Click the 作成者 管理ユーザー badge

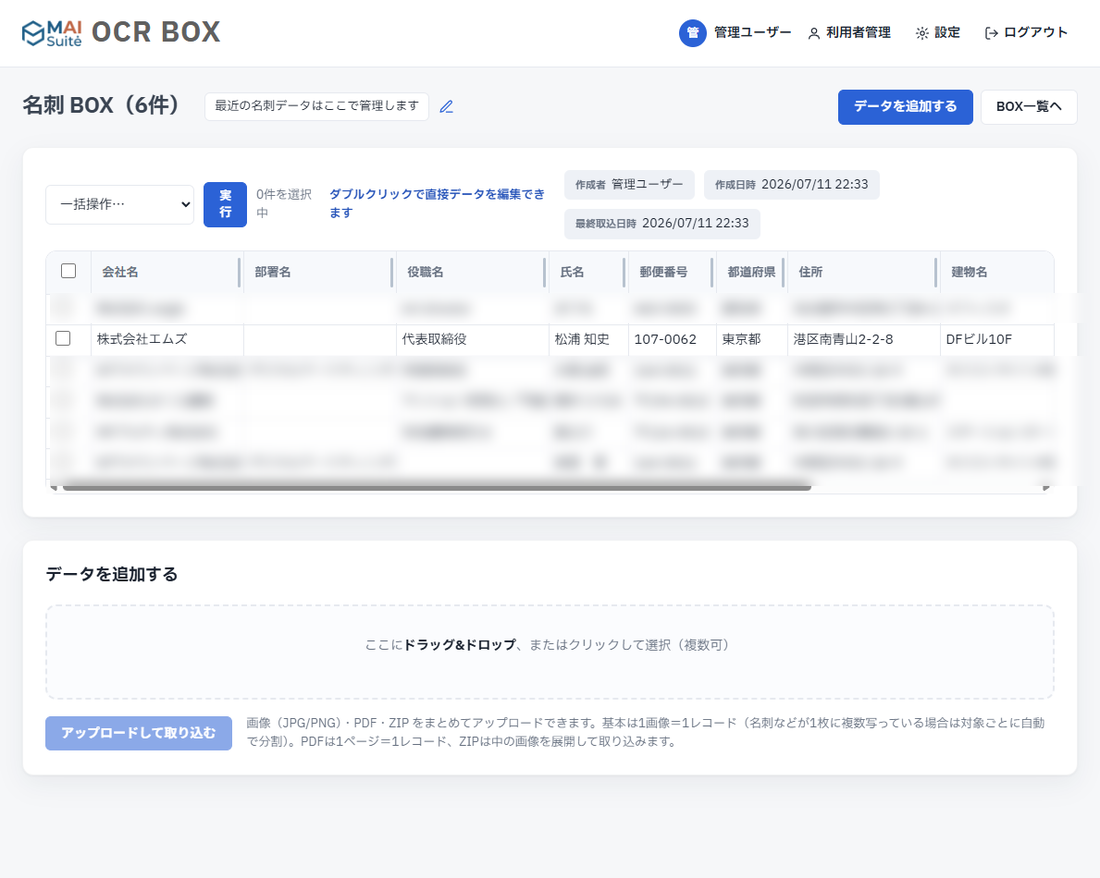pyautogui.click(x=629, y=184)
